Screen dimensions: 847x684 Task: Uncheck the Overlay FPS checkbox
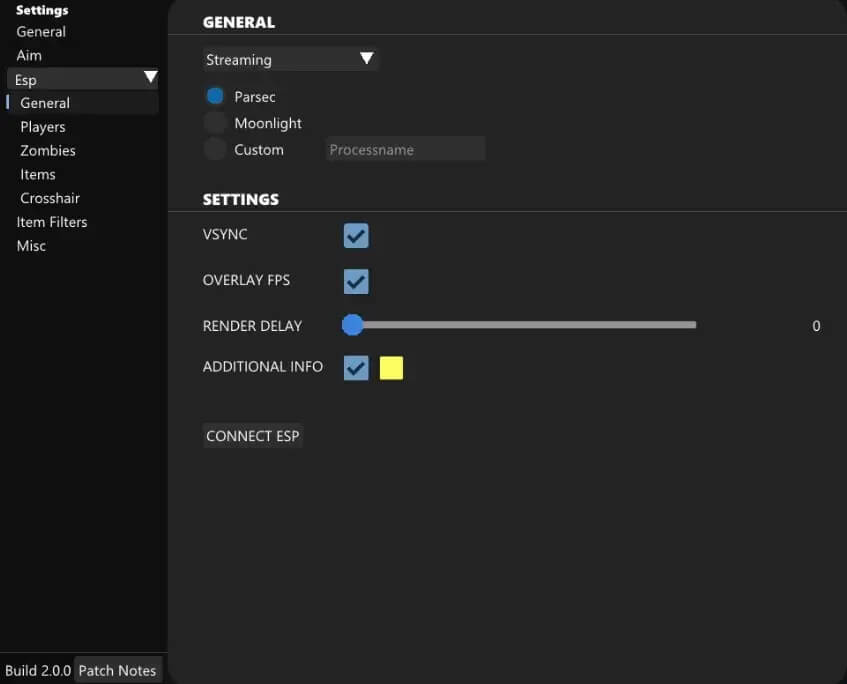[356, 281]
